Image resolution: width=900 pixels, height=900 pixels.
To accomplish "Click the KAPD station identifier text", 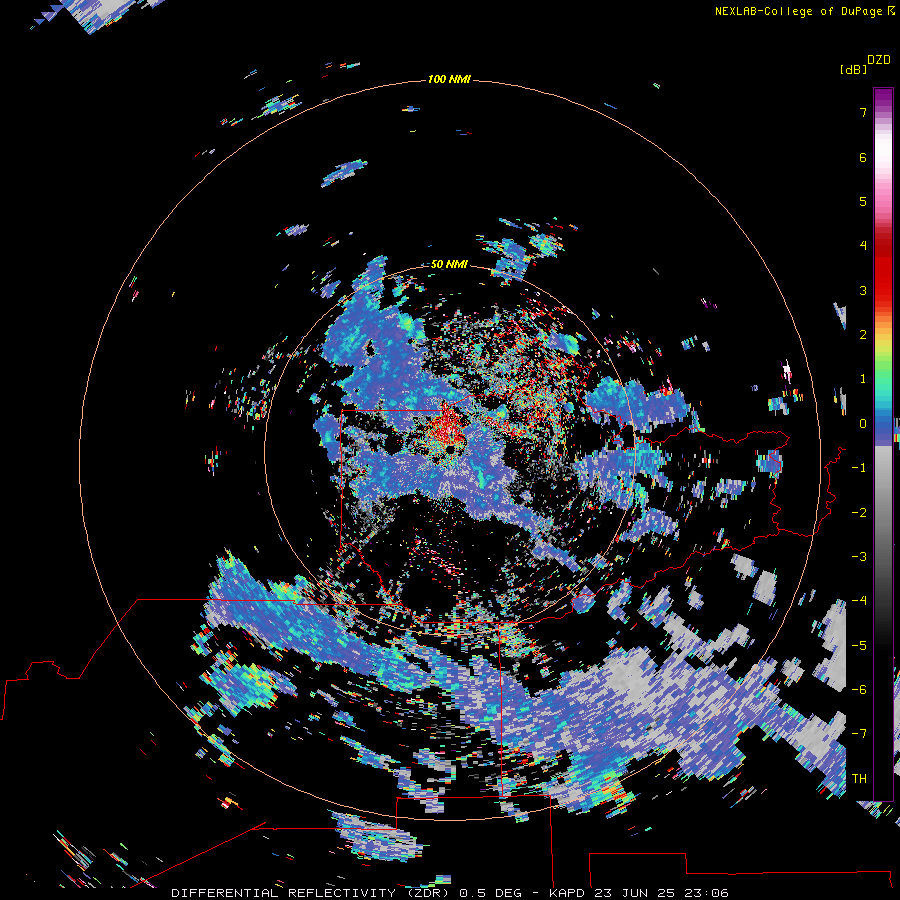I will point(567,893).
